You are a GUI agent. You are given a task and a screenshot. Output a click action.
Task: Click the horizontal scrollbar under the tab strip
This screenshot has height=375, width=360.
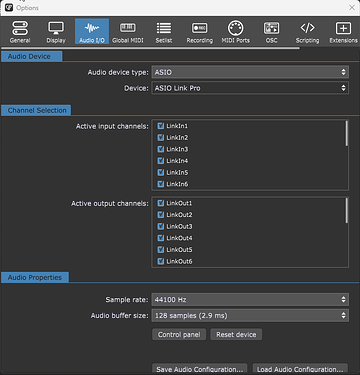(150, 48)
